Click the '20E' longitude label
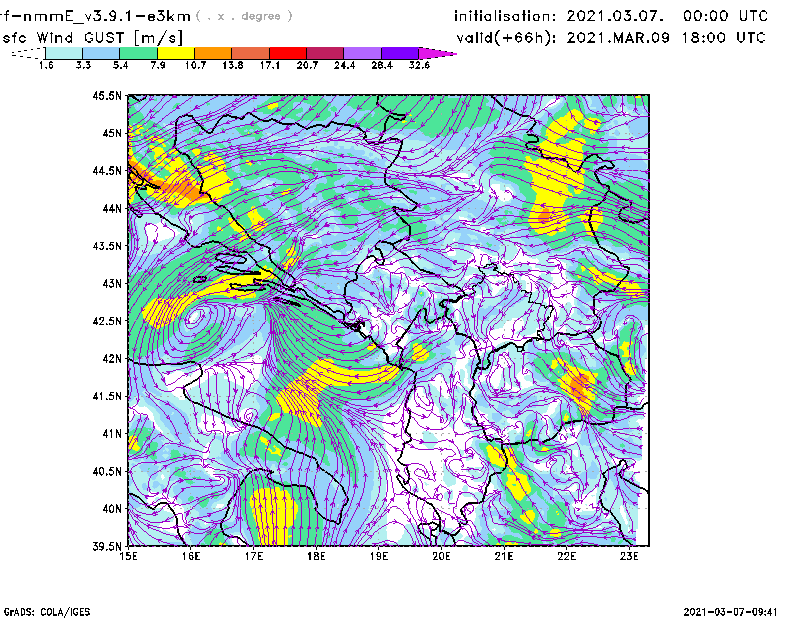Image resolution: width=800 pixels, height=618 pixels. 441,556
